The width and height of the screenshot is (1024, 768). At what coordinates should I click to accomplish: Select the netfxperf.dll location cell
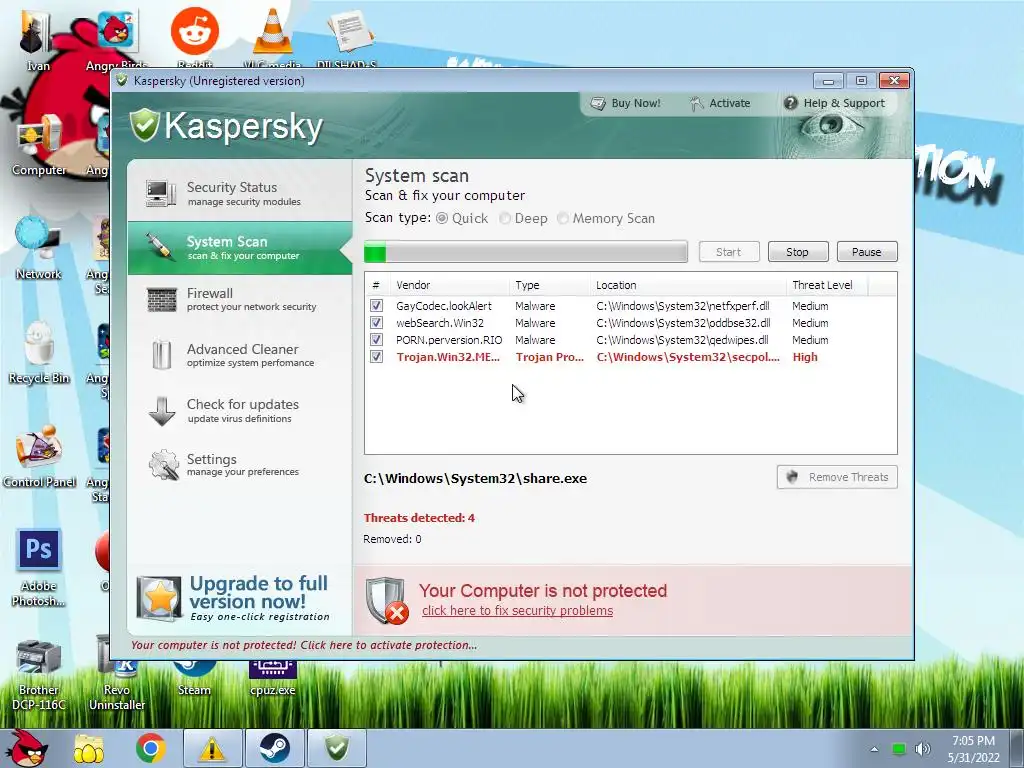coord(682,306)
